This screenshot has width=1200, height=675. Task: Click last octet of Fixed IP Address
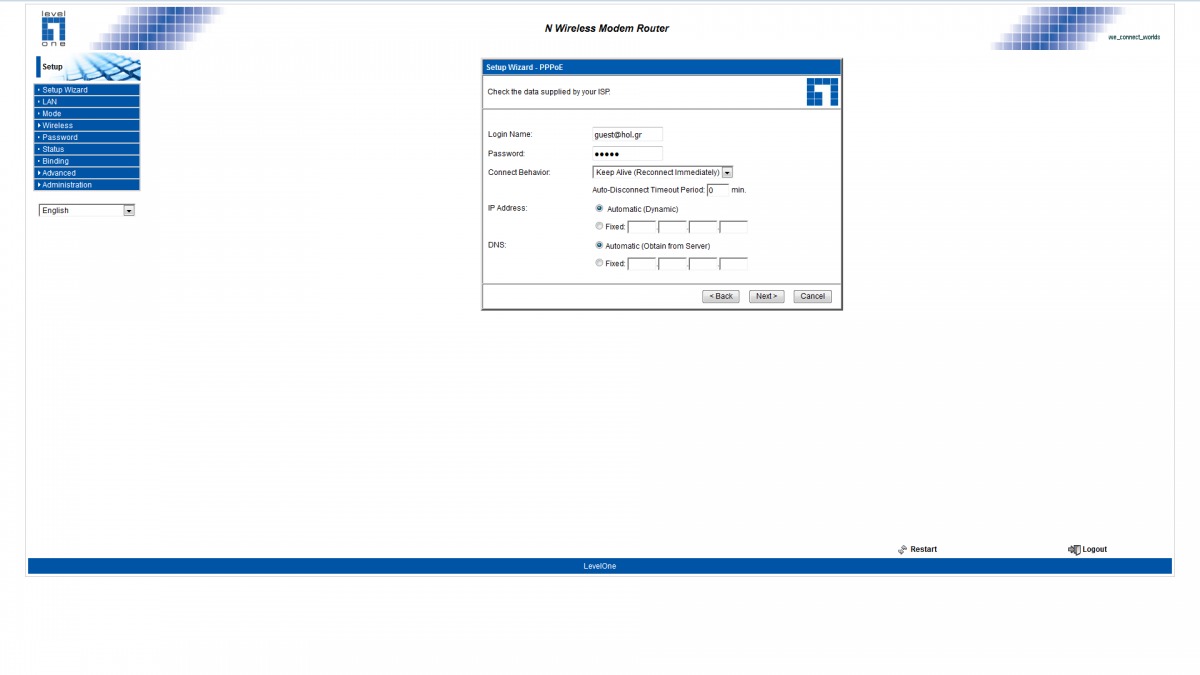click(x=734, y=227)
